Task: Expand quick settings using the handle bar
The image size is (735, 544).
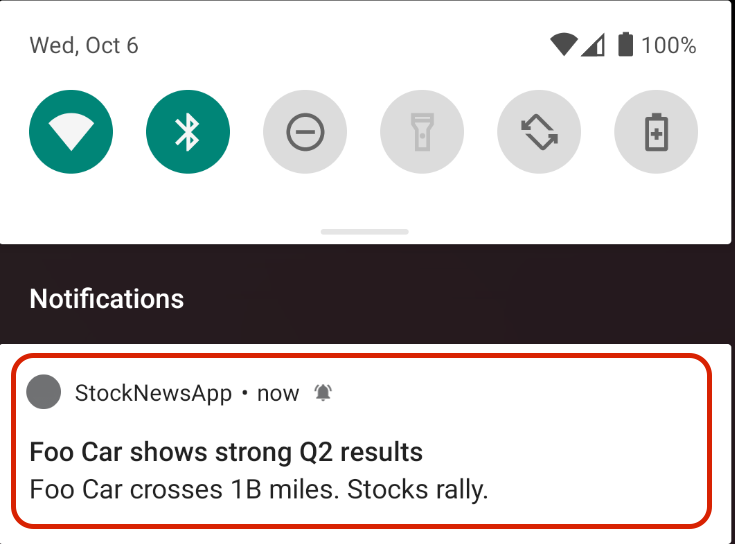Action: tap(367, 230)
